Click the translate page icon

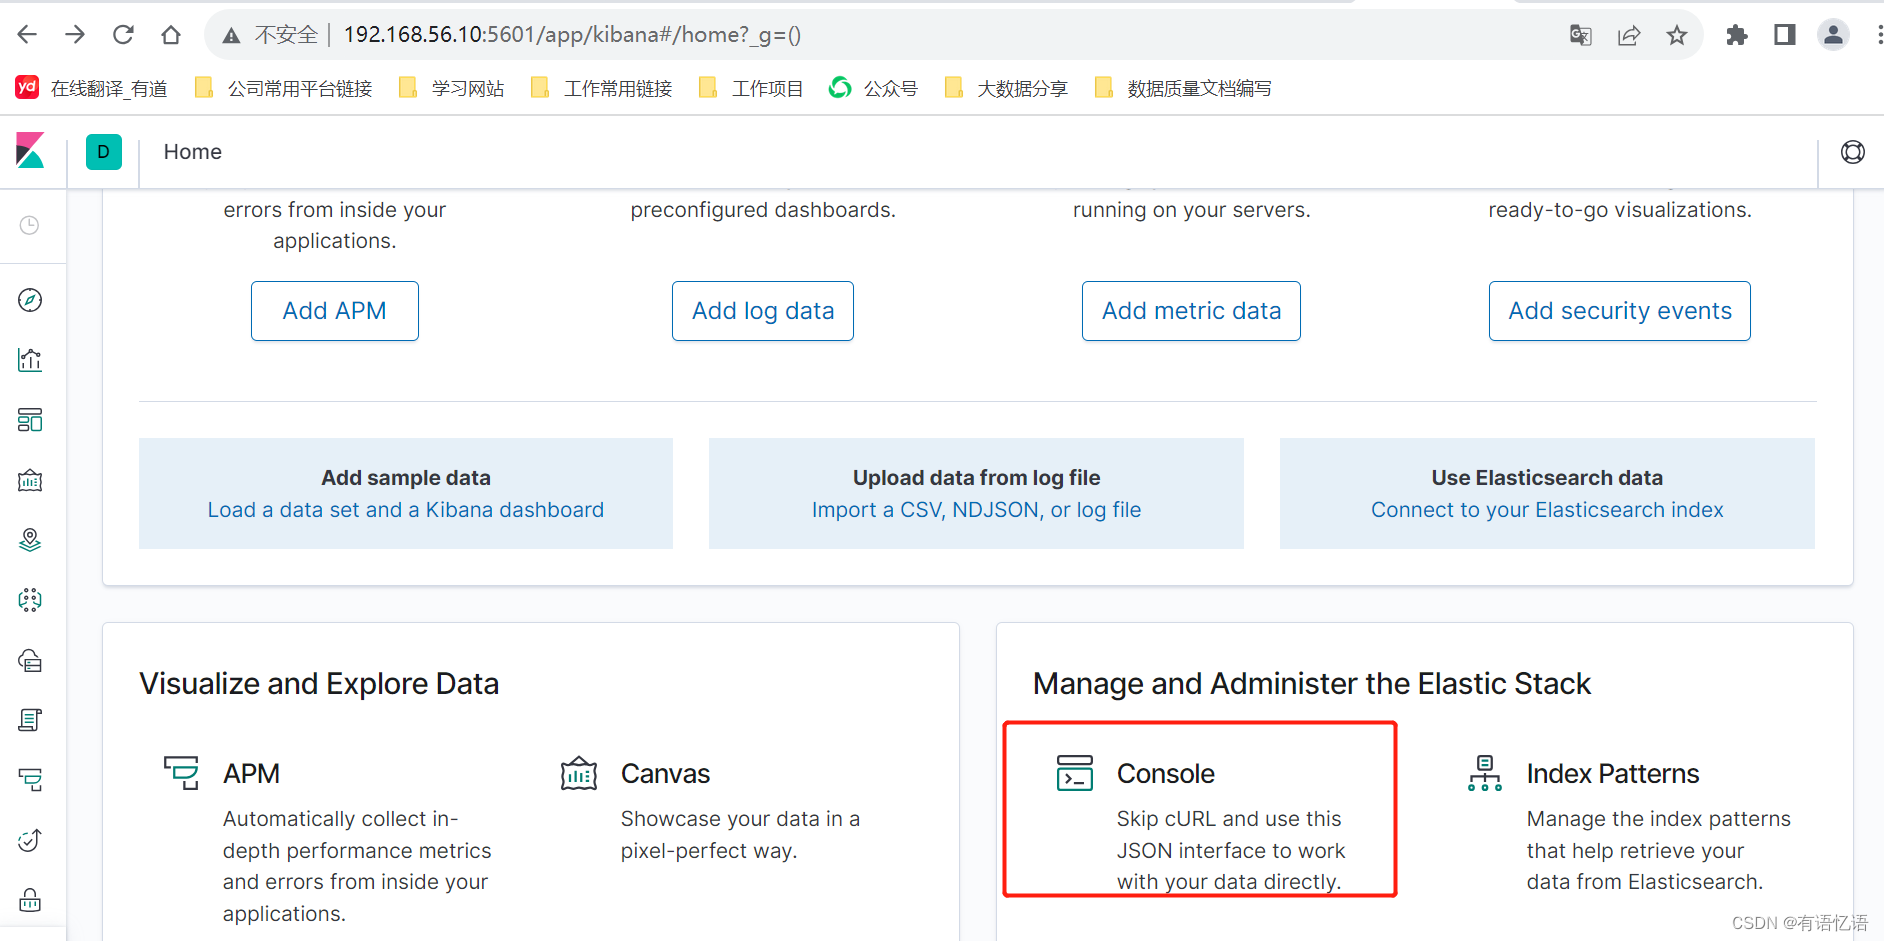point(1580,35)
